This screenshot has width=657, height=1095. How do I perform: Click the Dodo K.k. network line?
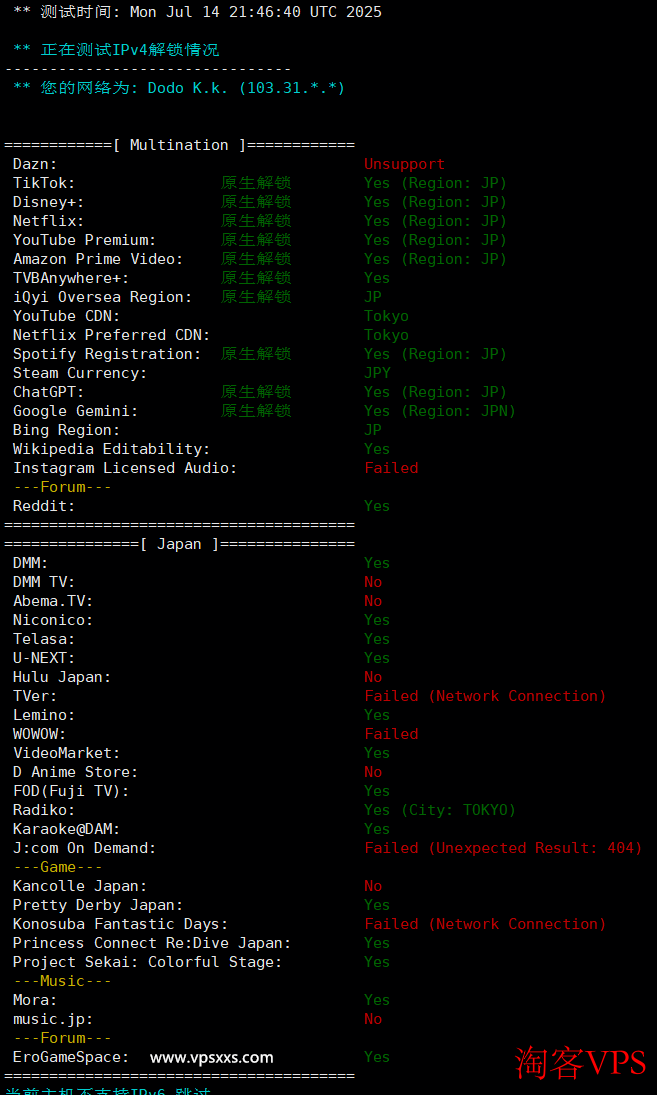pyautogui.click(x=180, y=88)
